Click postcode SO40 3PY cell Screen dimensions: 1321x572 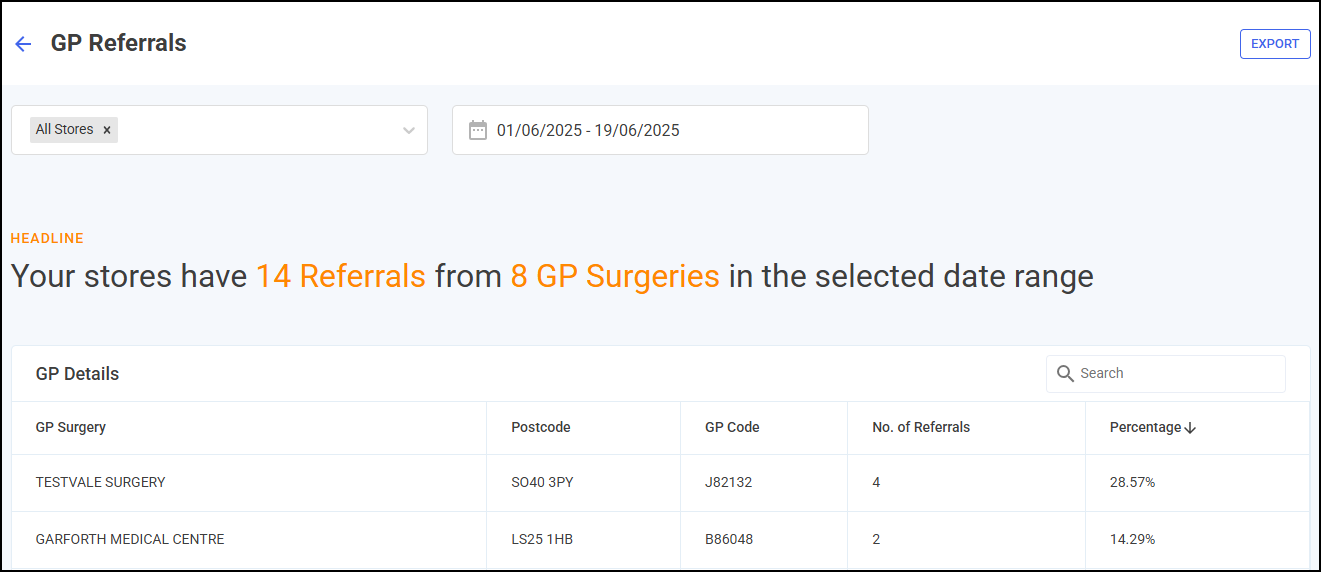(x=542, y=483)
